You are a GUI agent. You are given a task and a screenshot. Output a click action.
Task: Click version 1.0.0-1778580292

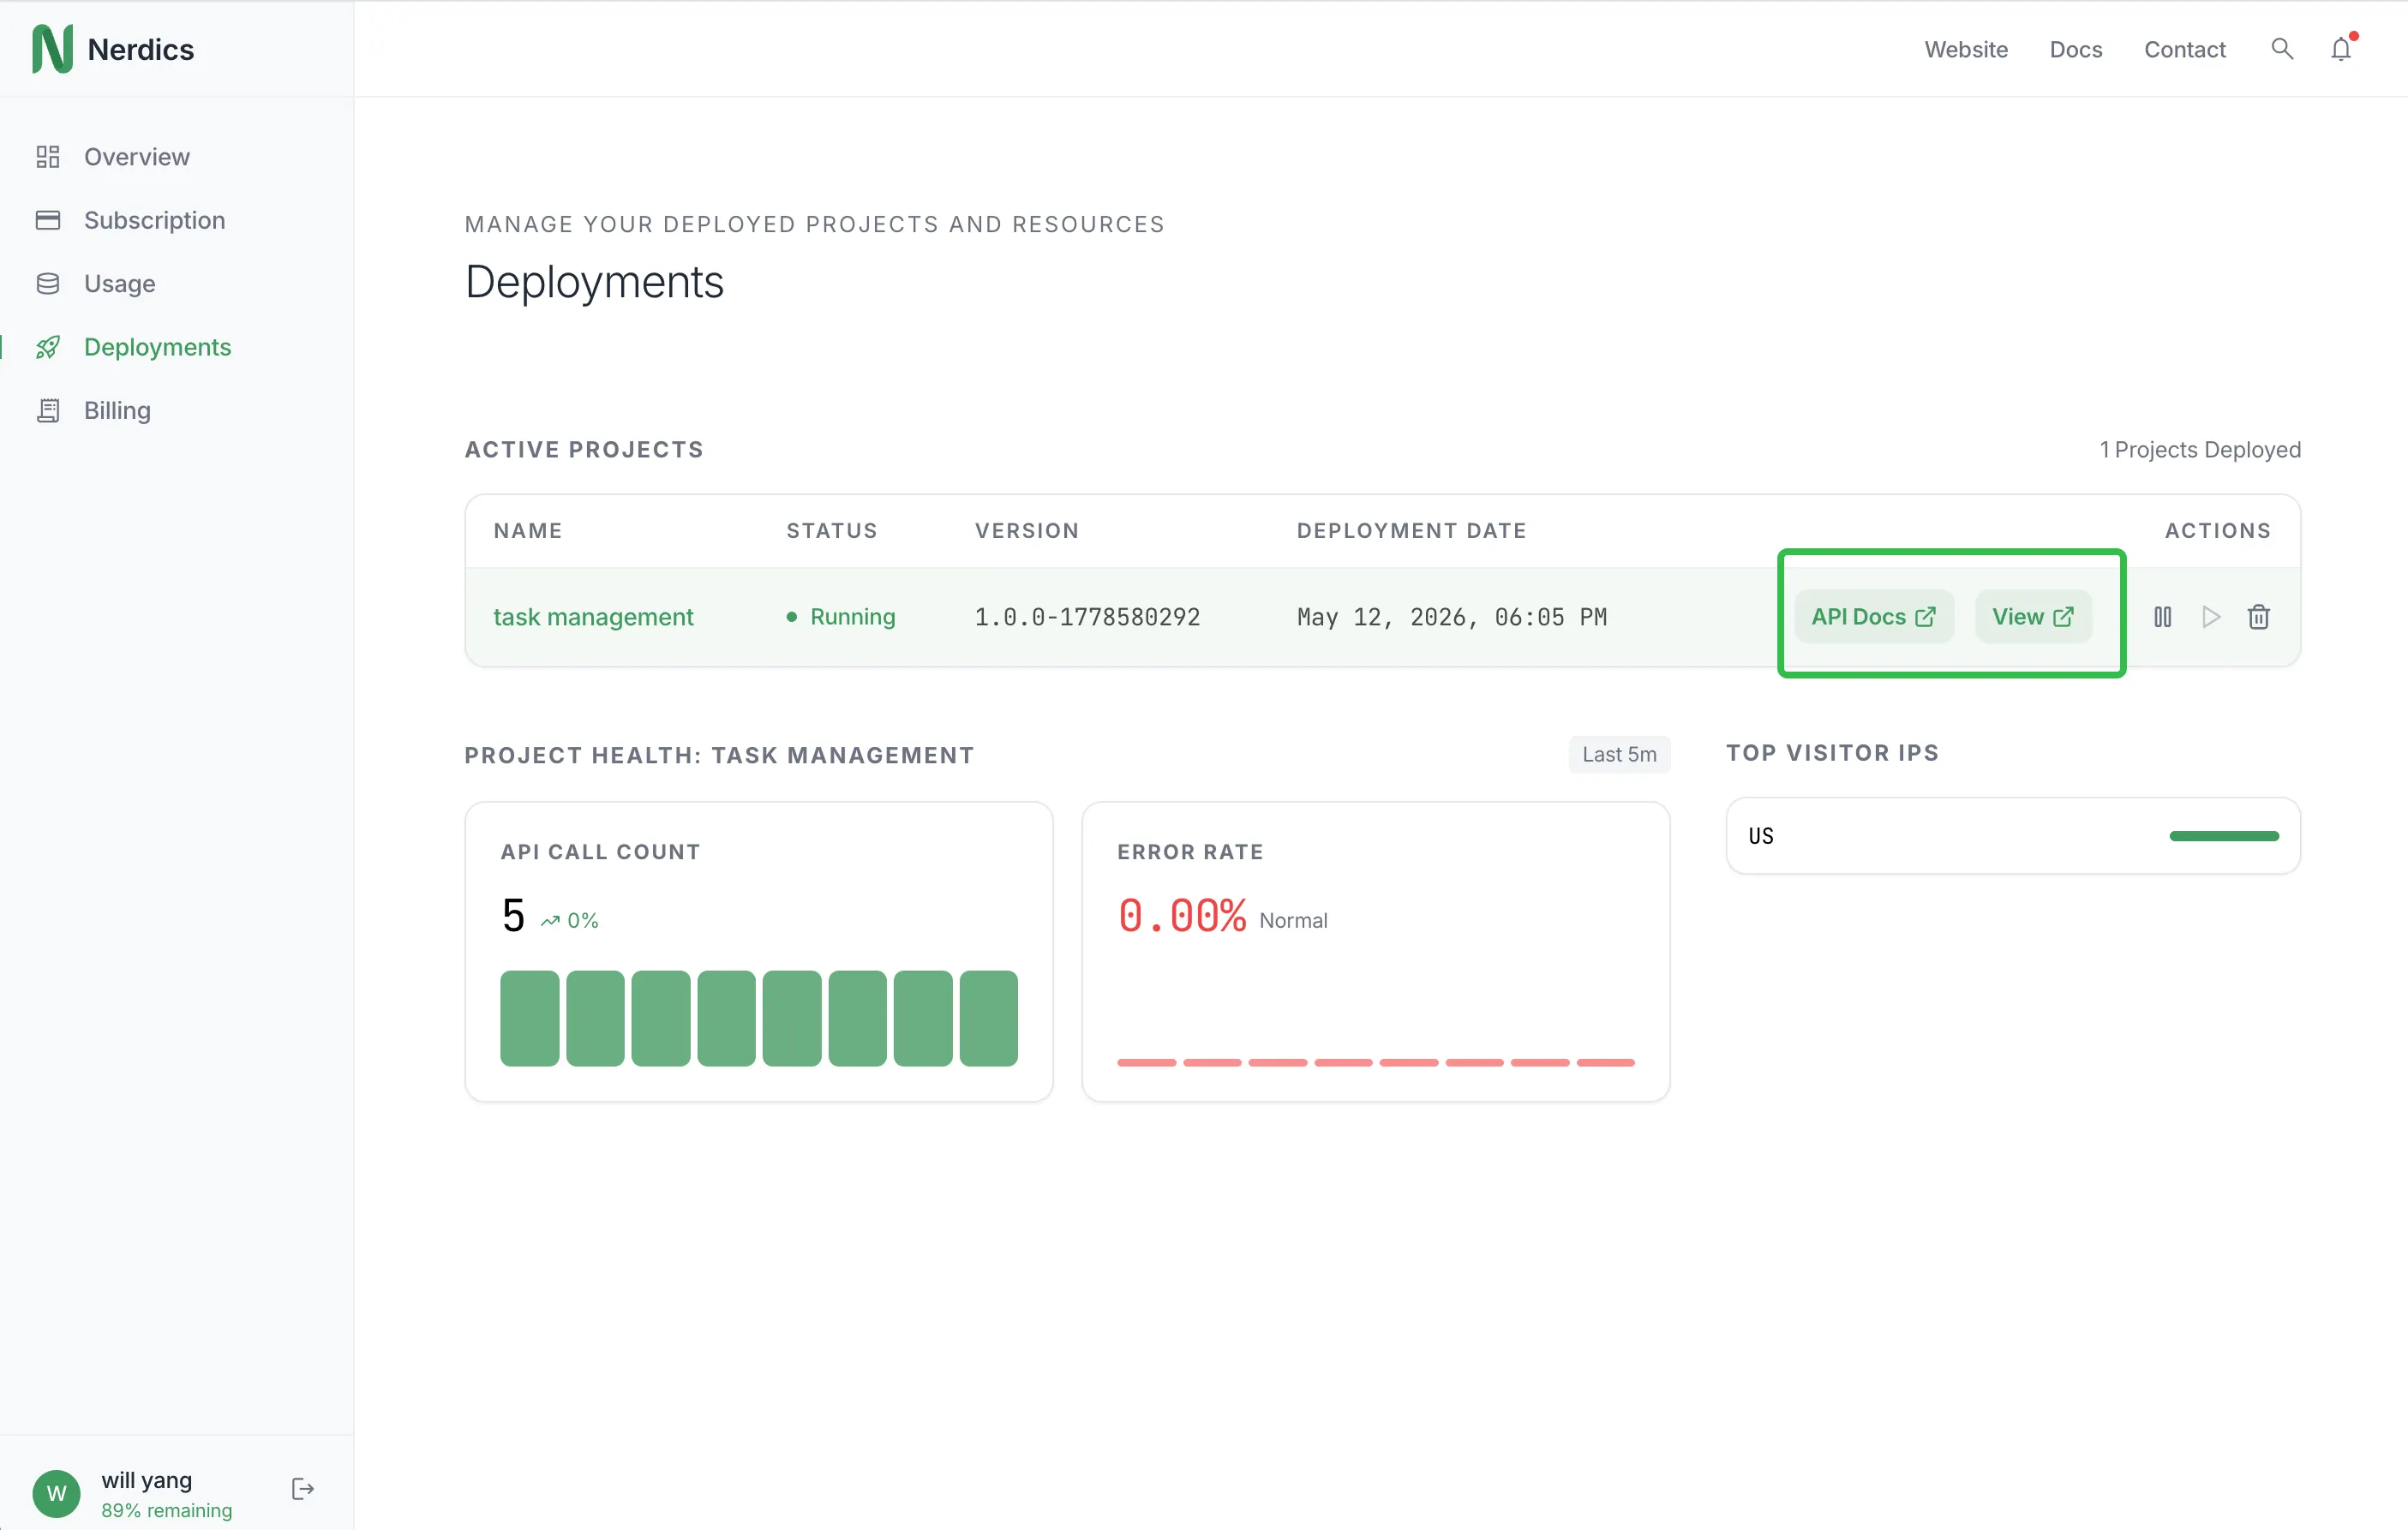pyautogui.click(x=1088, y=617)
